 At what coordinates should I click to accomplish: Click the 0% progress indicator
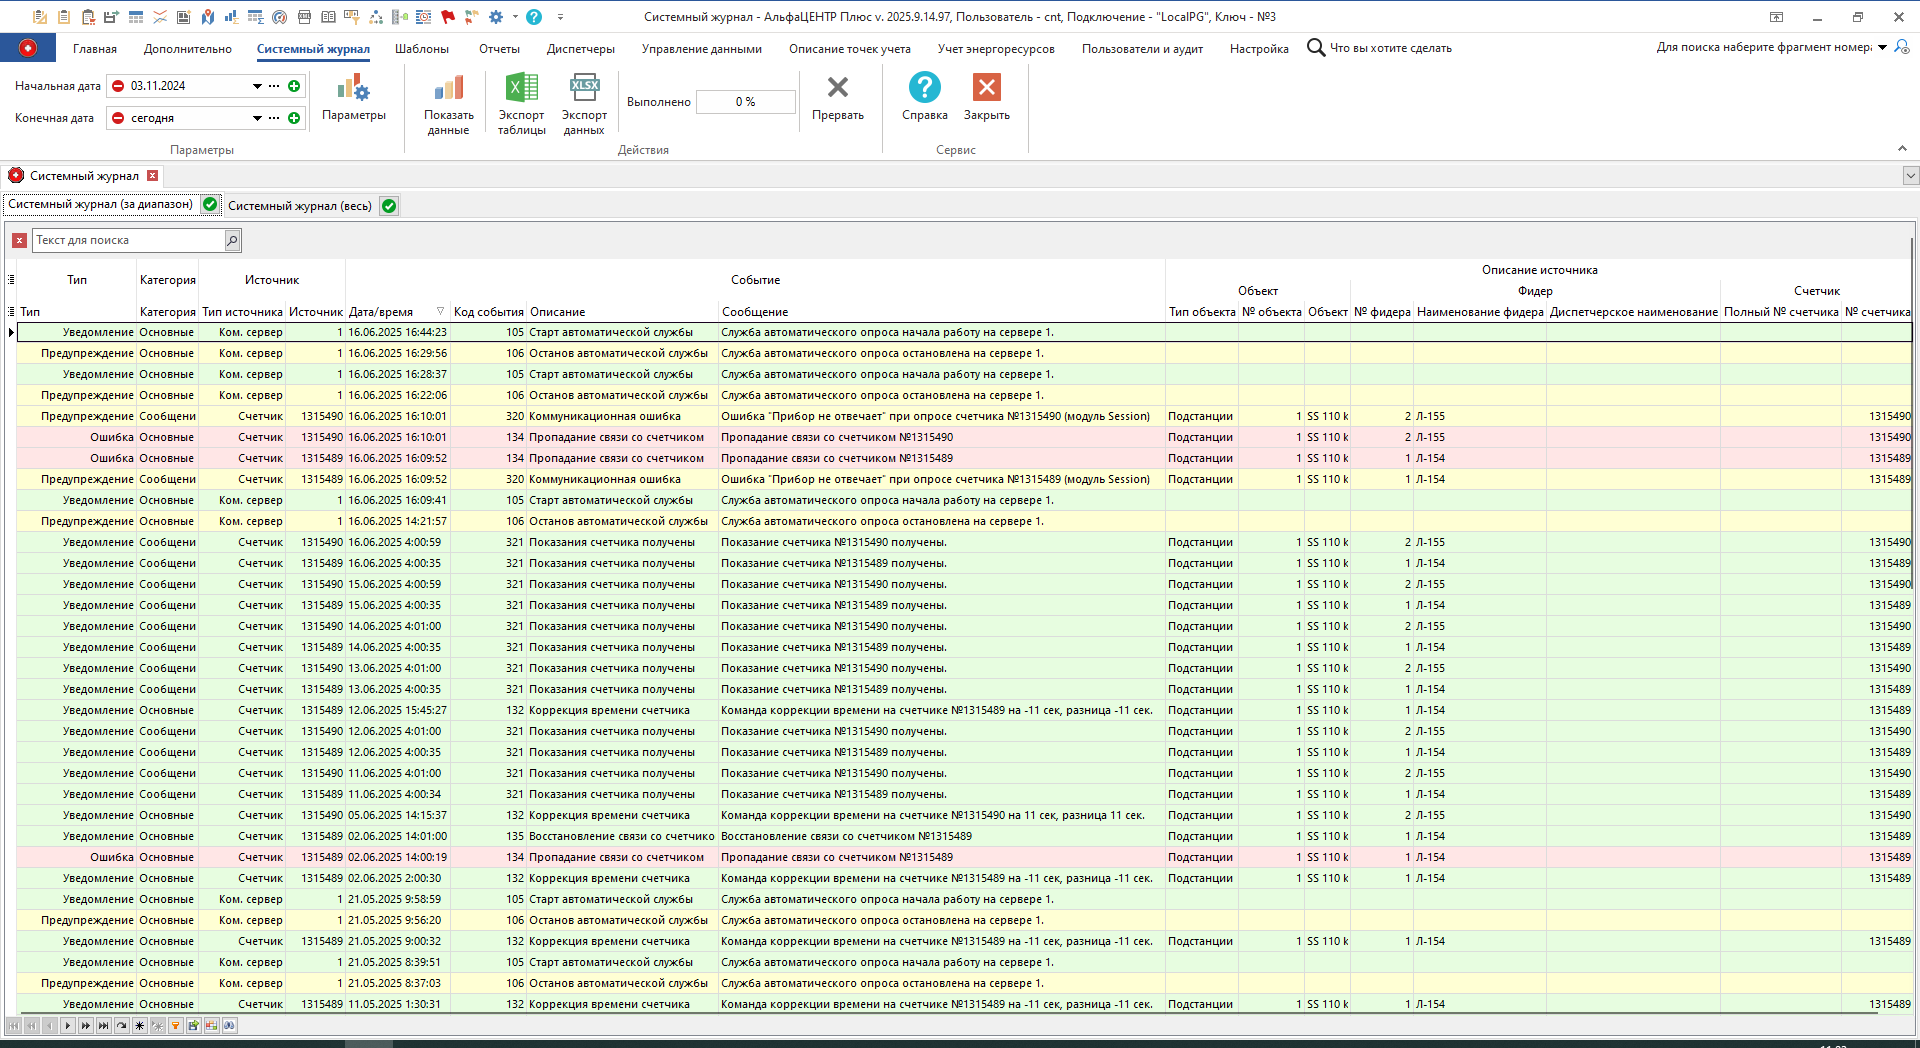[x=745, y=101]
